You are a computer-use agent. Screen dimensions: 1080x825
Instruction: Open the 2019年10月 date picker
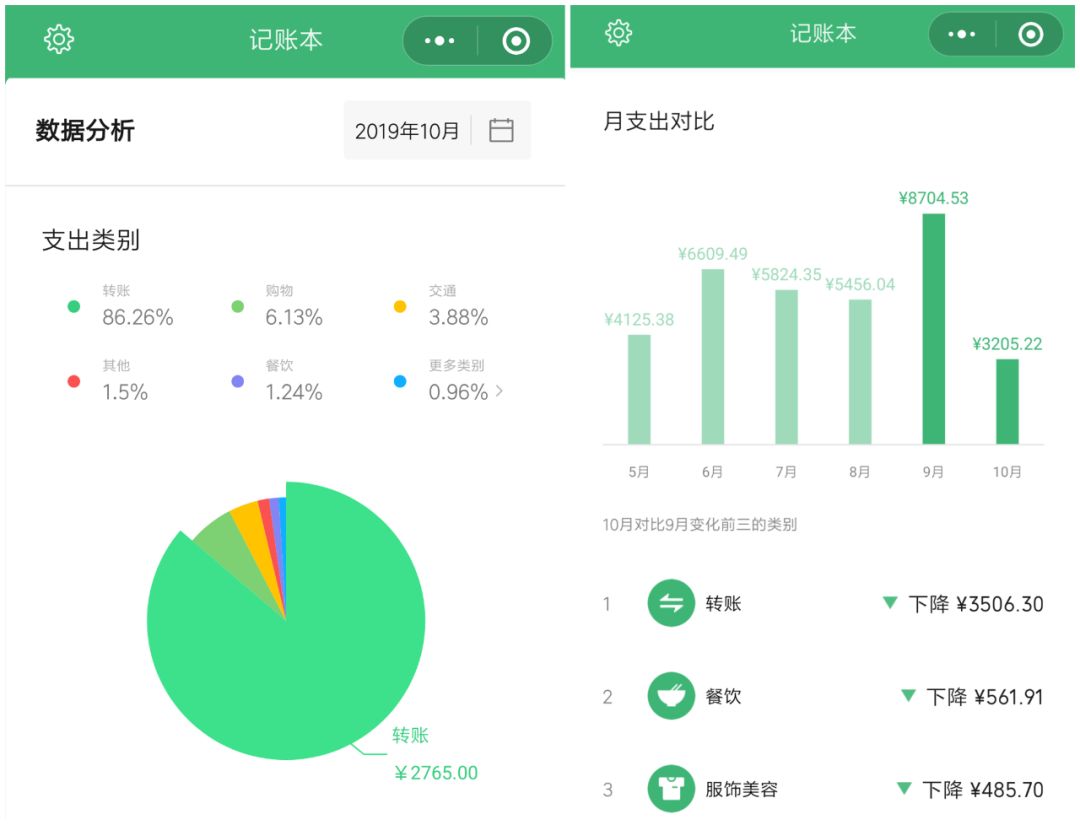pos(437,130)
